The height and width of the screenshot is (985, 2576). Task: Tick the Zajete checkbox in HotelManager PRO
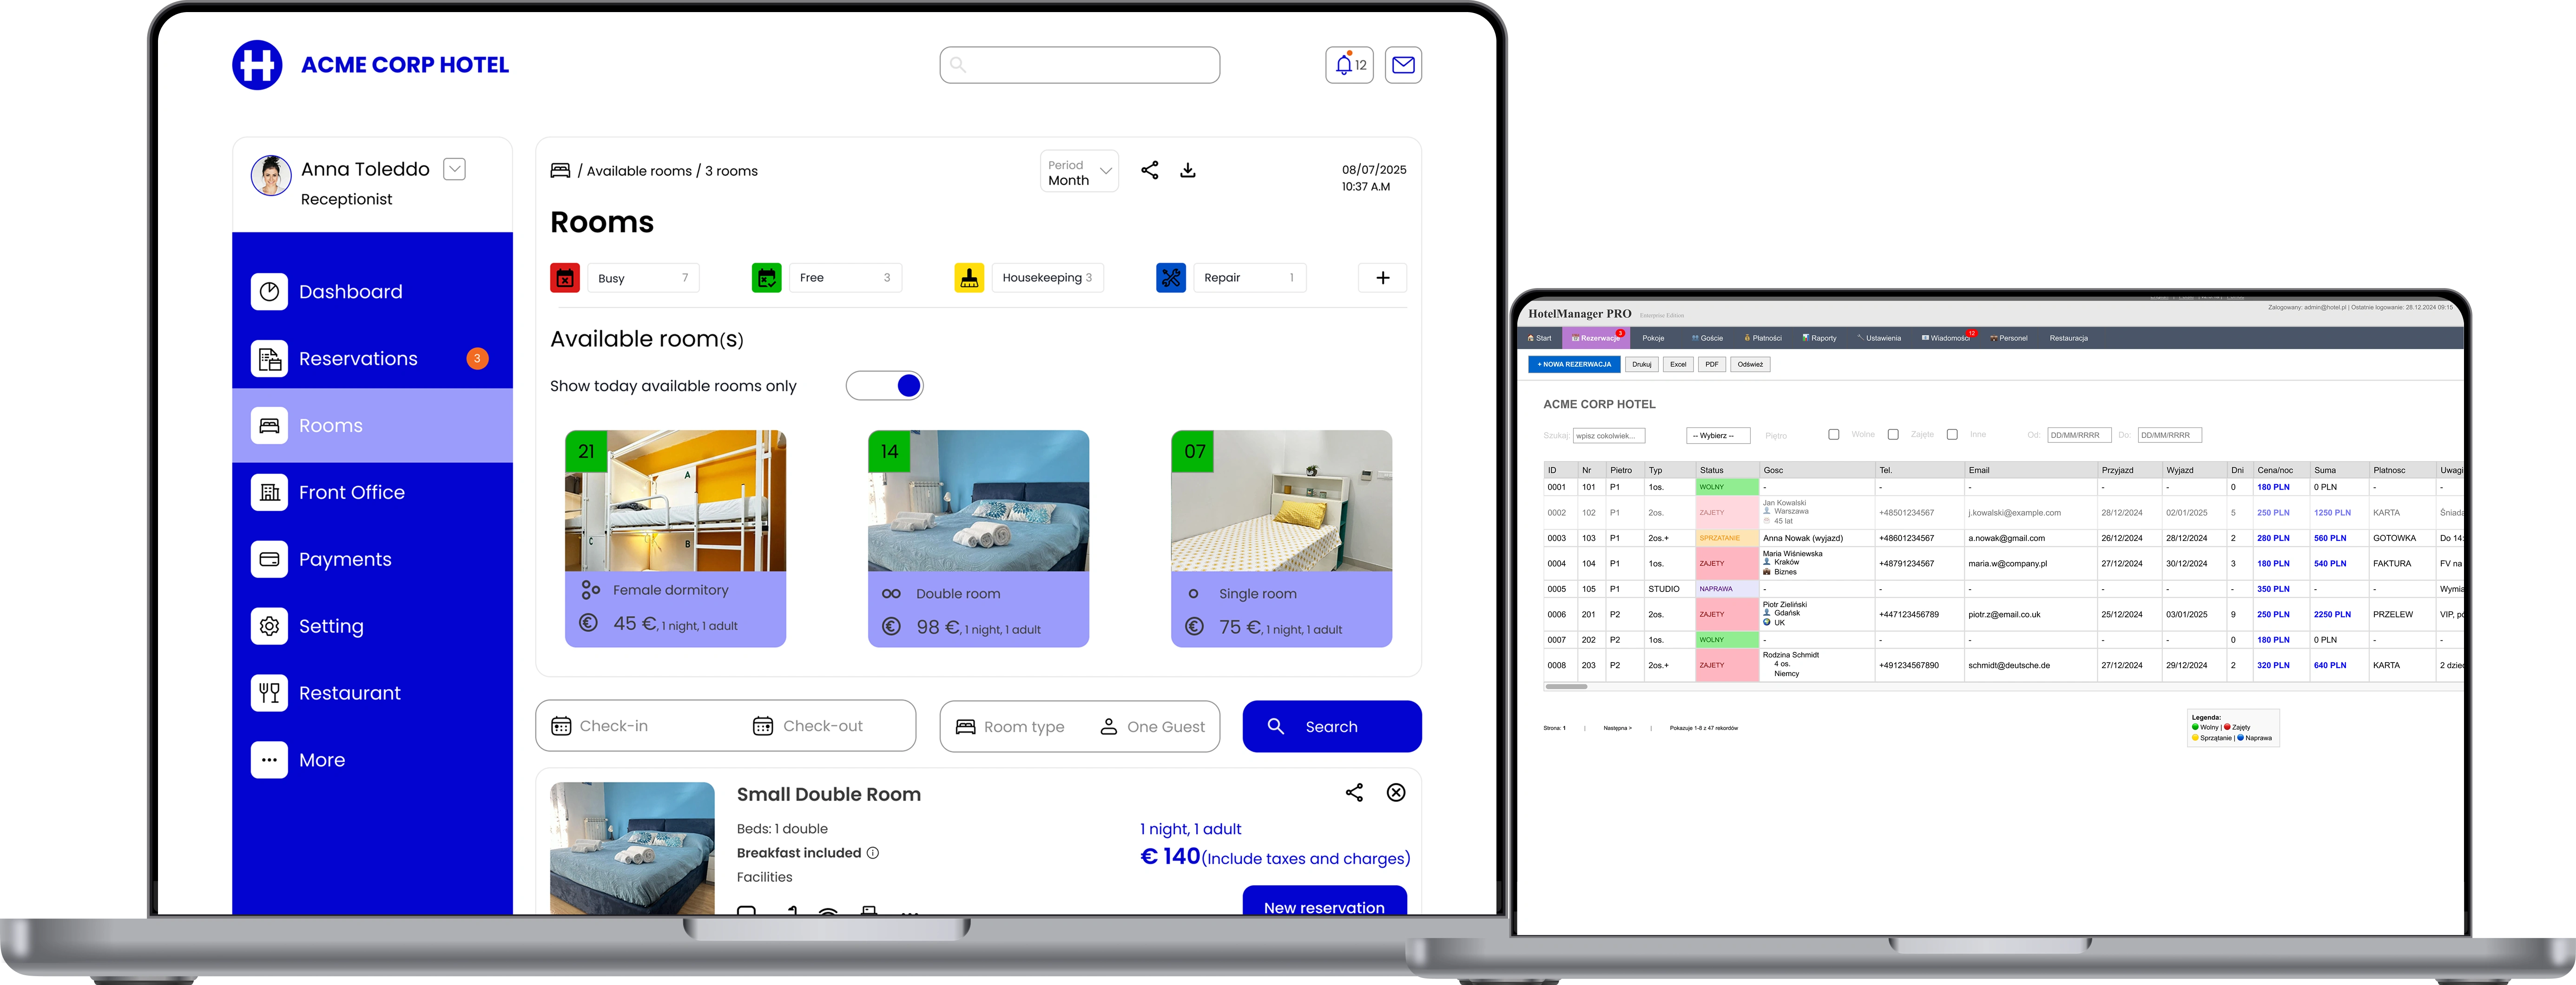[x=1893, y=434]
